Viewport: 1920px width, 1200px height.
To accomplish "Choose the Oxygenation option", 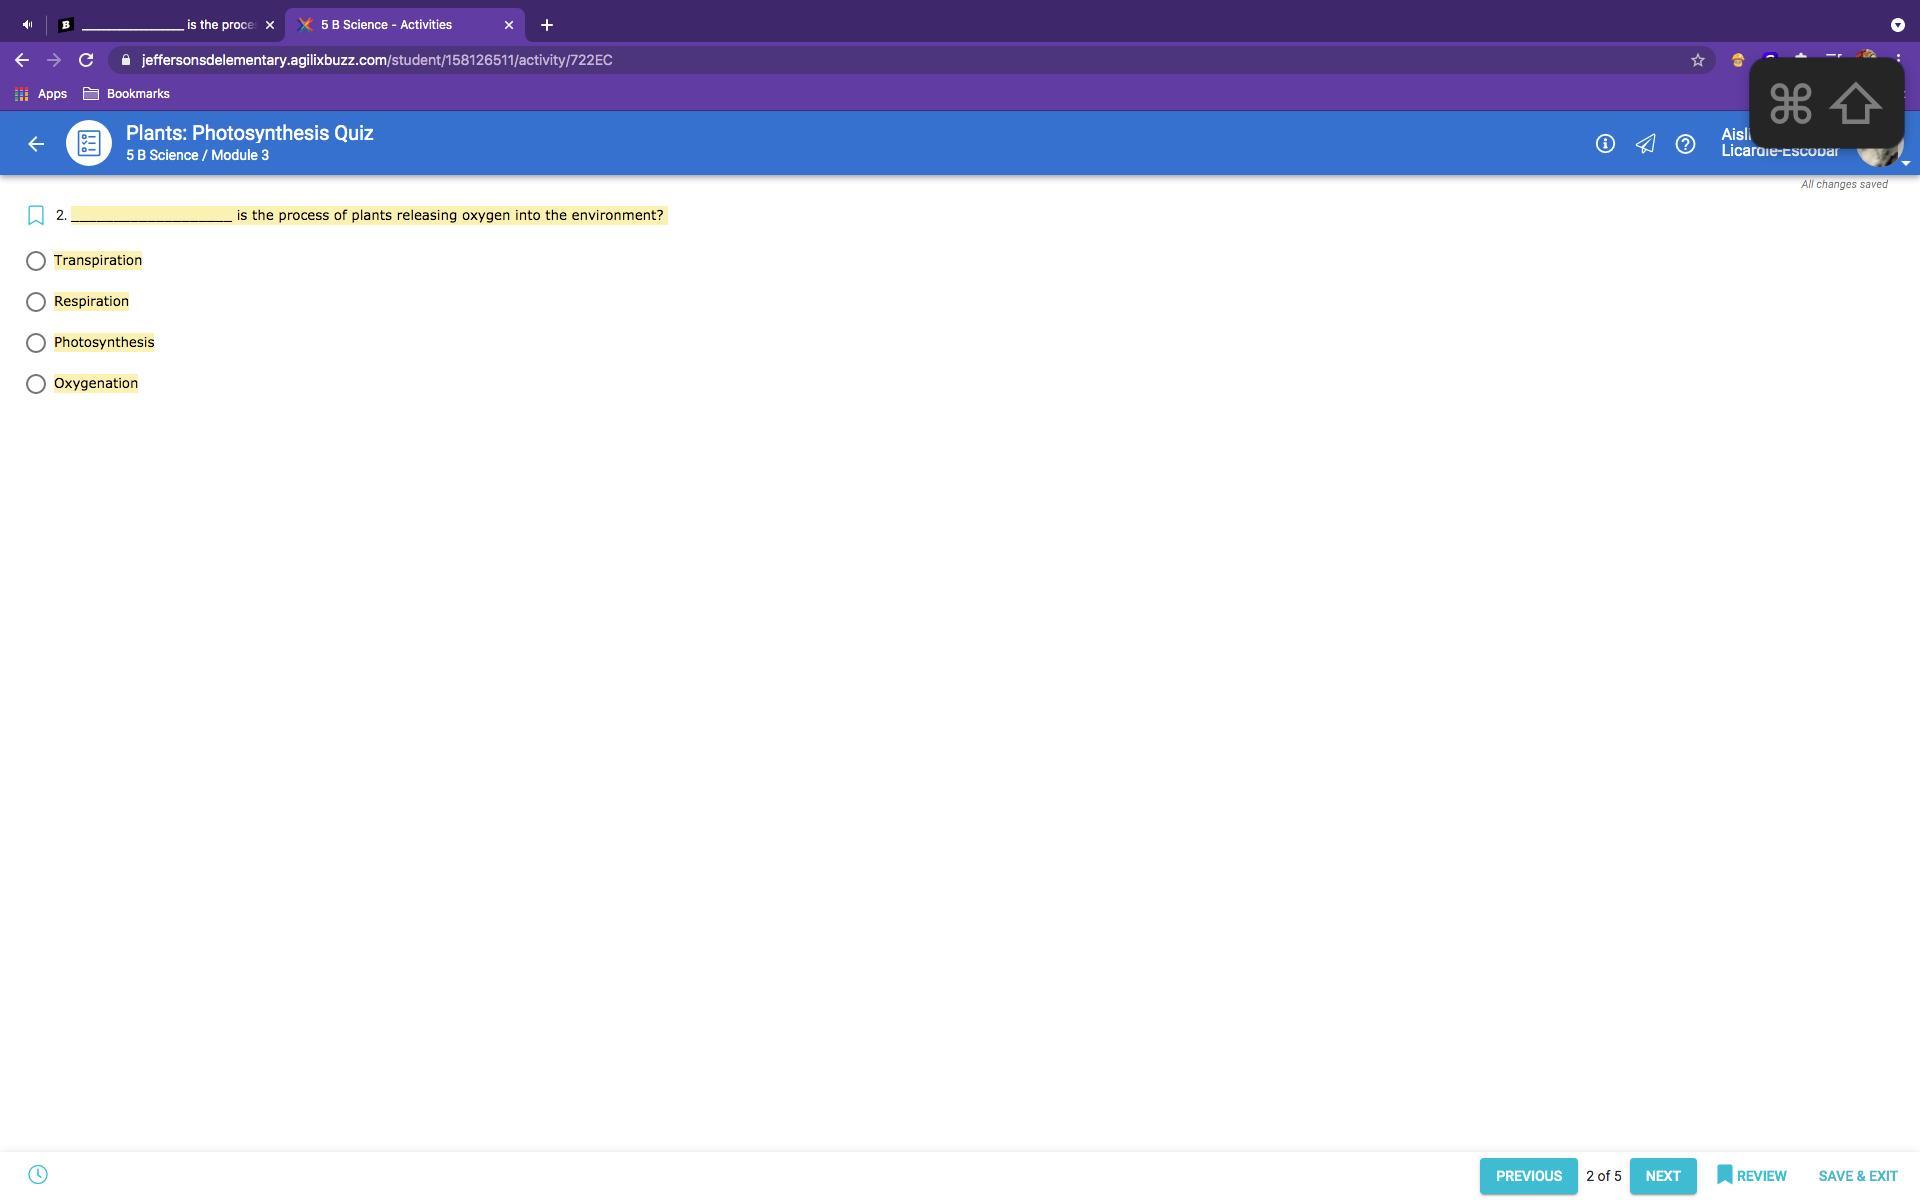I will [x=36, y=384].
